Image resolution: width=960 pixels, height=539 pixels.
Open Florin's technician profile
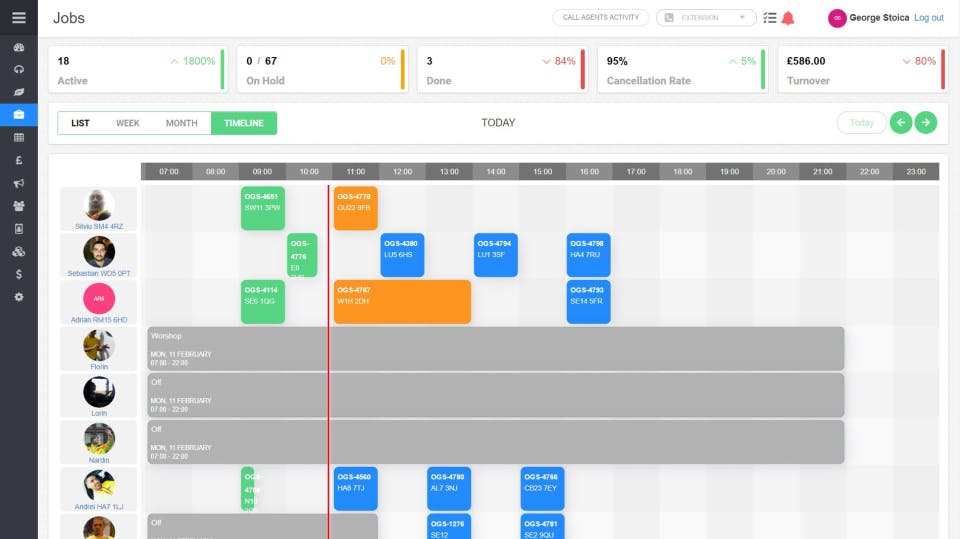[x=99, y=349]
